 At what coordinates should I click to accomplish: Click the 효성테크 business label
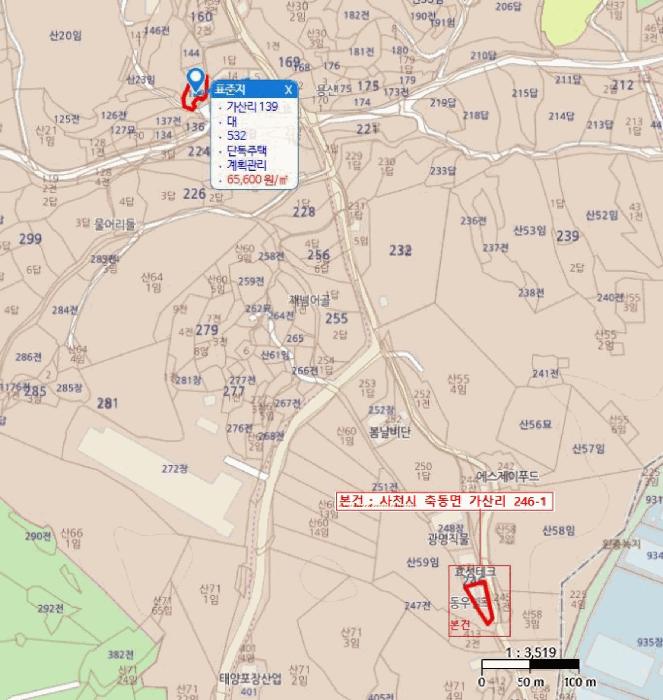[475, 571]
